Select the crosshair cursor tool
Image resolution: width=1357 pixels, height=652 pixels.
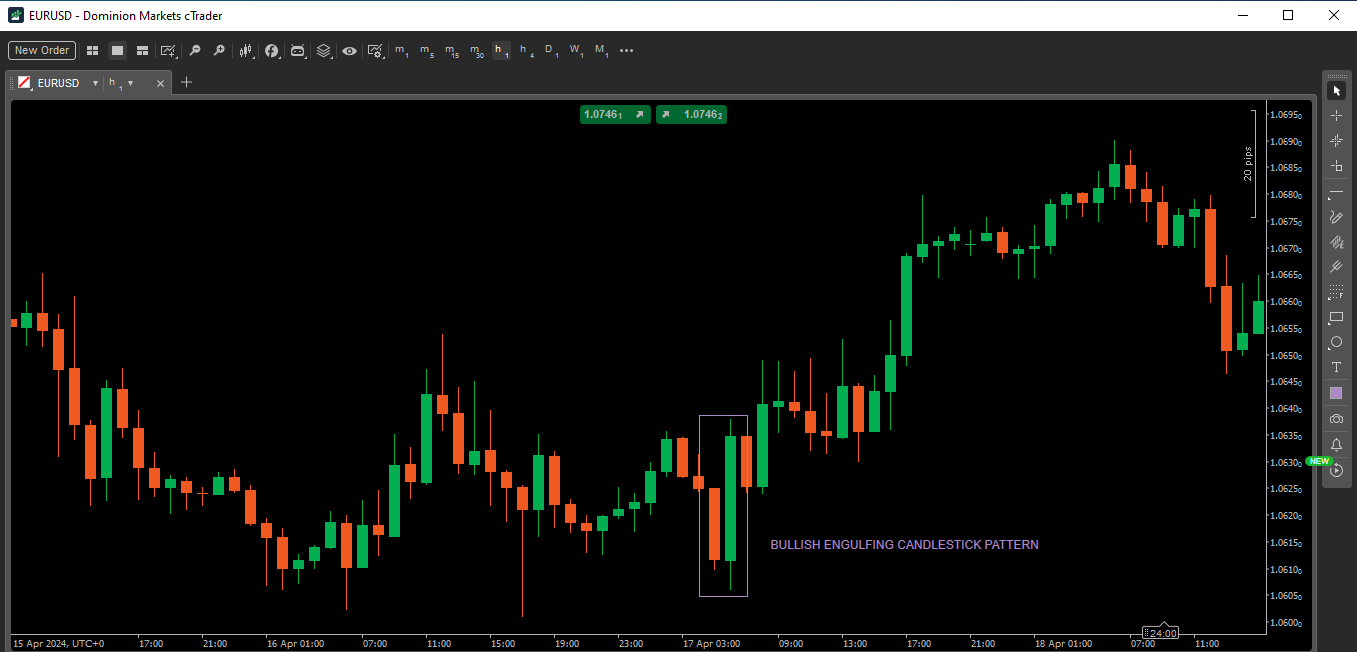[1336, 115]
